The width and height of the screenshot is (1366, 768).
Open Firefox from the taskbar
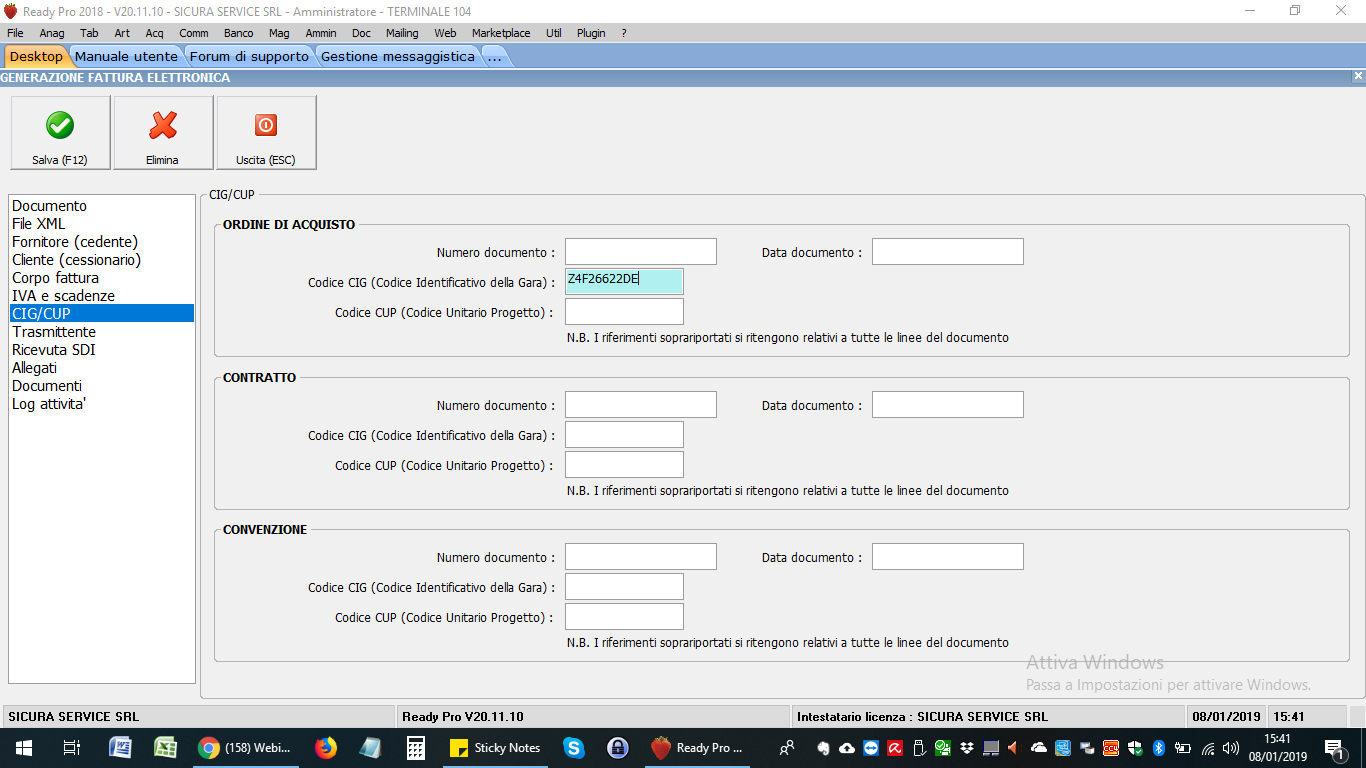325,748
